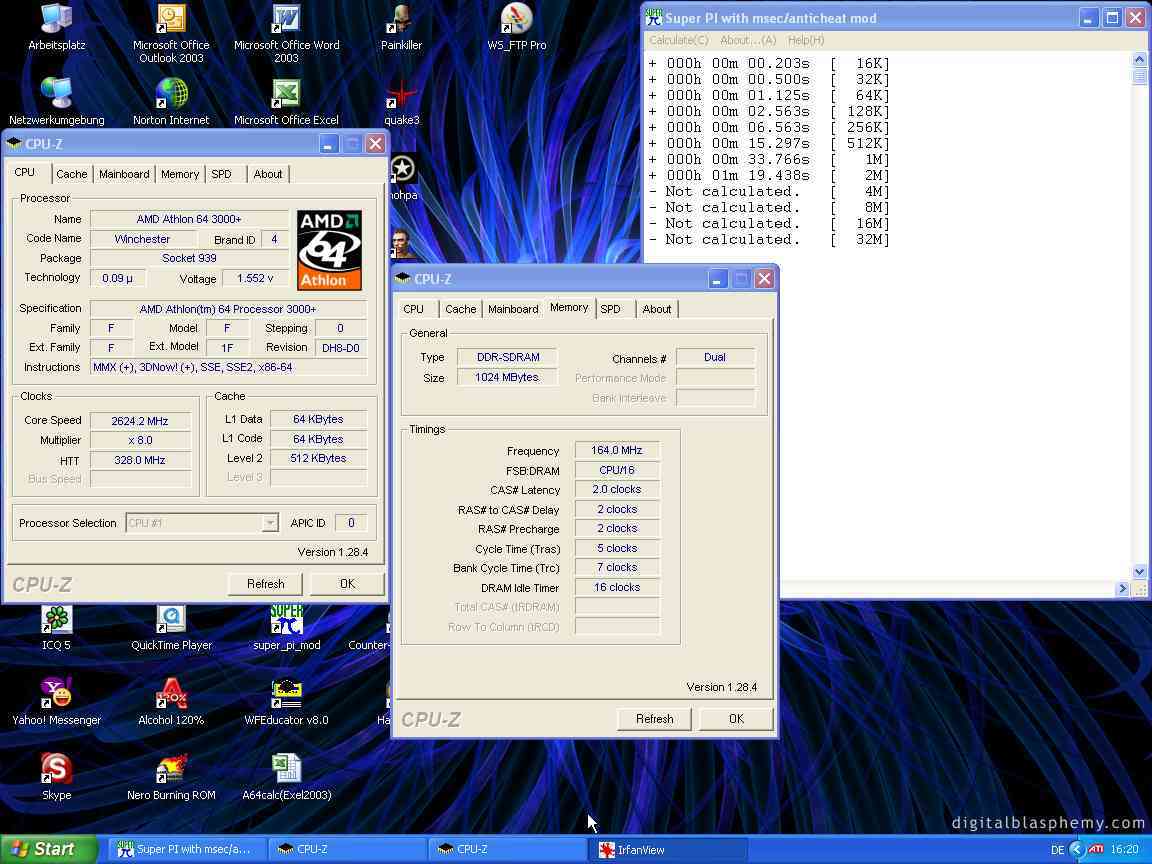The width and height of the screenshot is (1152, 864).
Task: Click the 1M result line 00m 33.766s
Action: click(x=769, y=159)
